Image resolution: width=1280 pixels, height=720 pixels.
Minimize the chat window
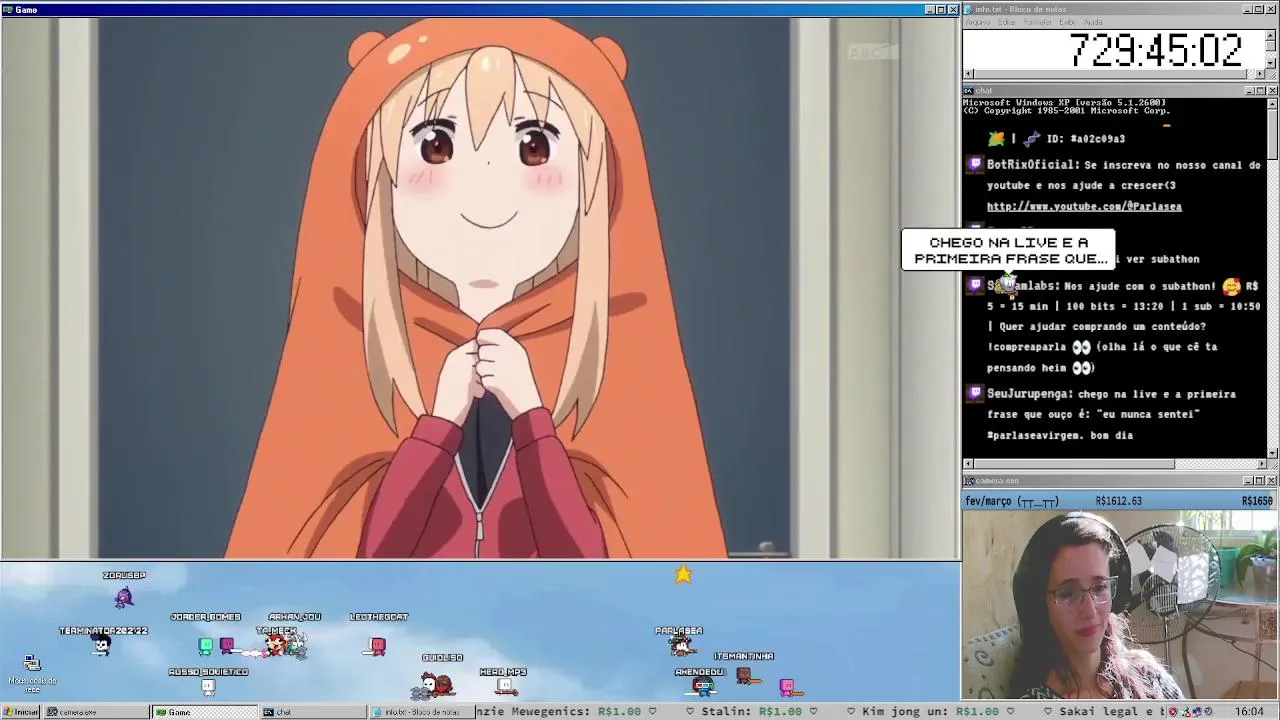click(x=1249, y=91)
